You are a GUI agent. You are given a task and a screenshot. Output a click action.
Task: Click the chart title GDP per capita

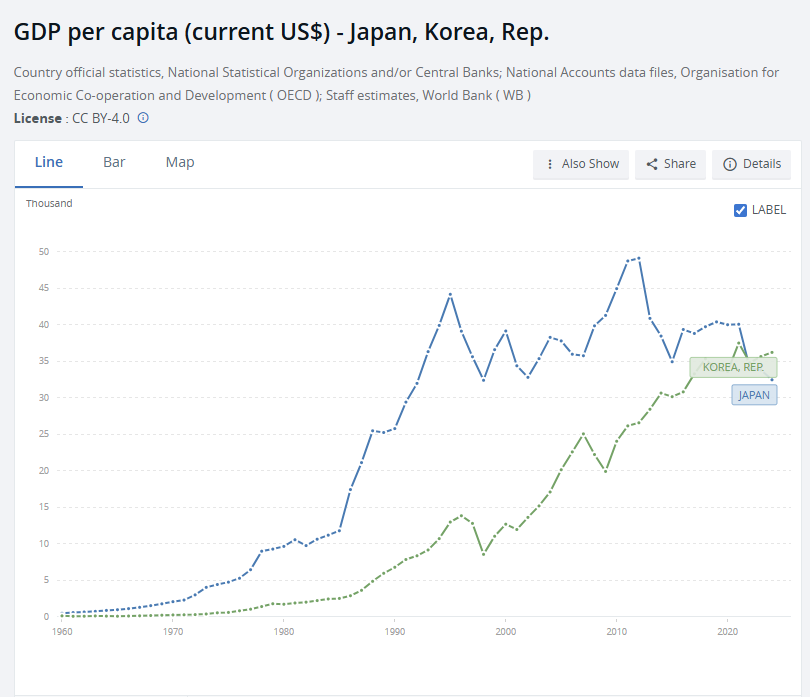pos(282,32)
